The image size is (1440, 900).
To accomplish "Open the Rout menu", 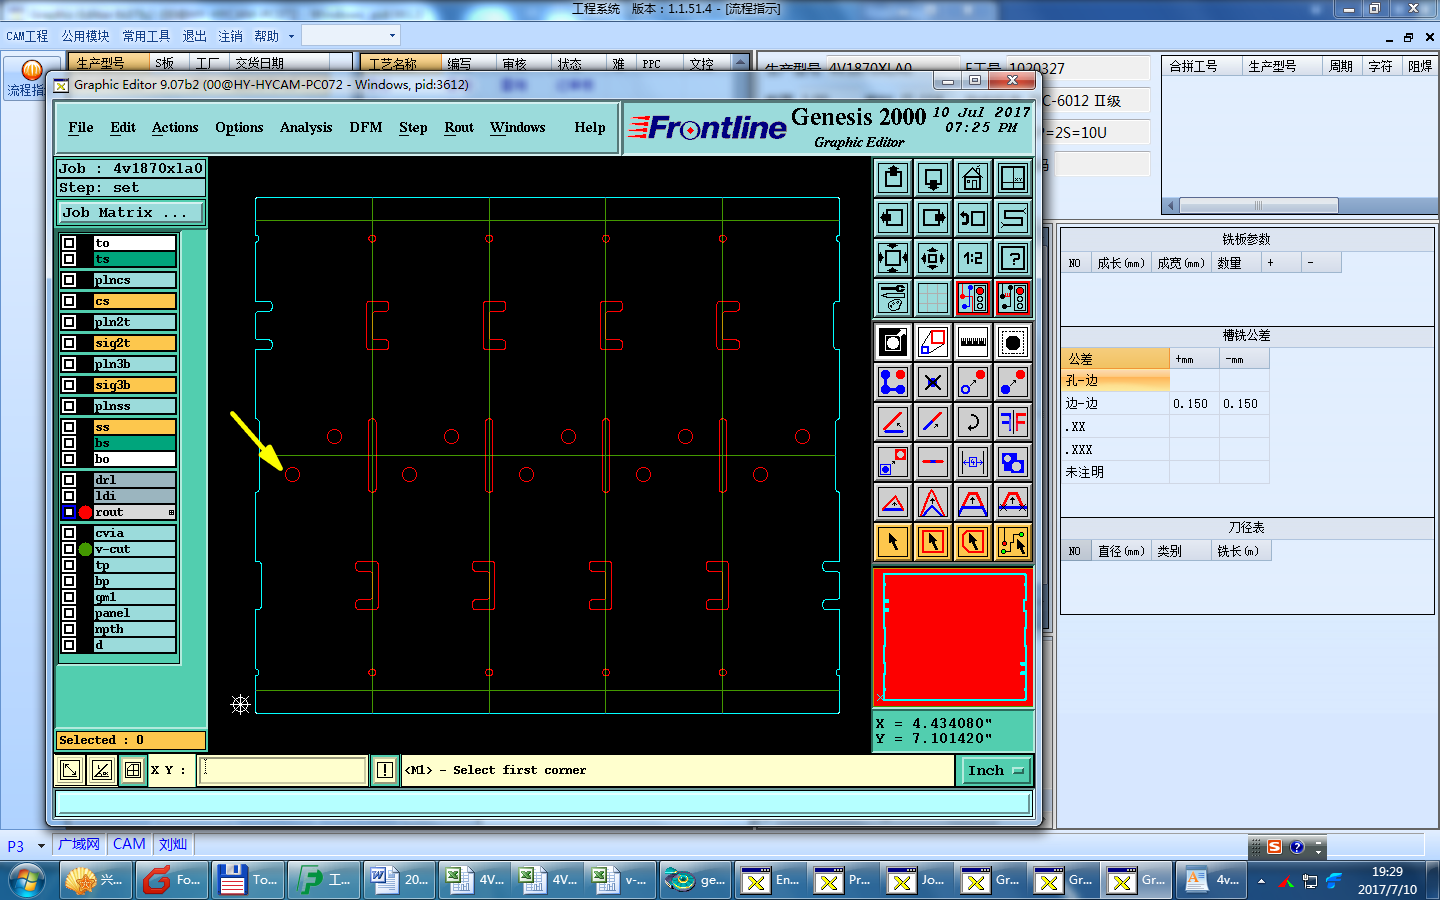I will (459, 128).
